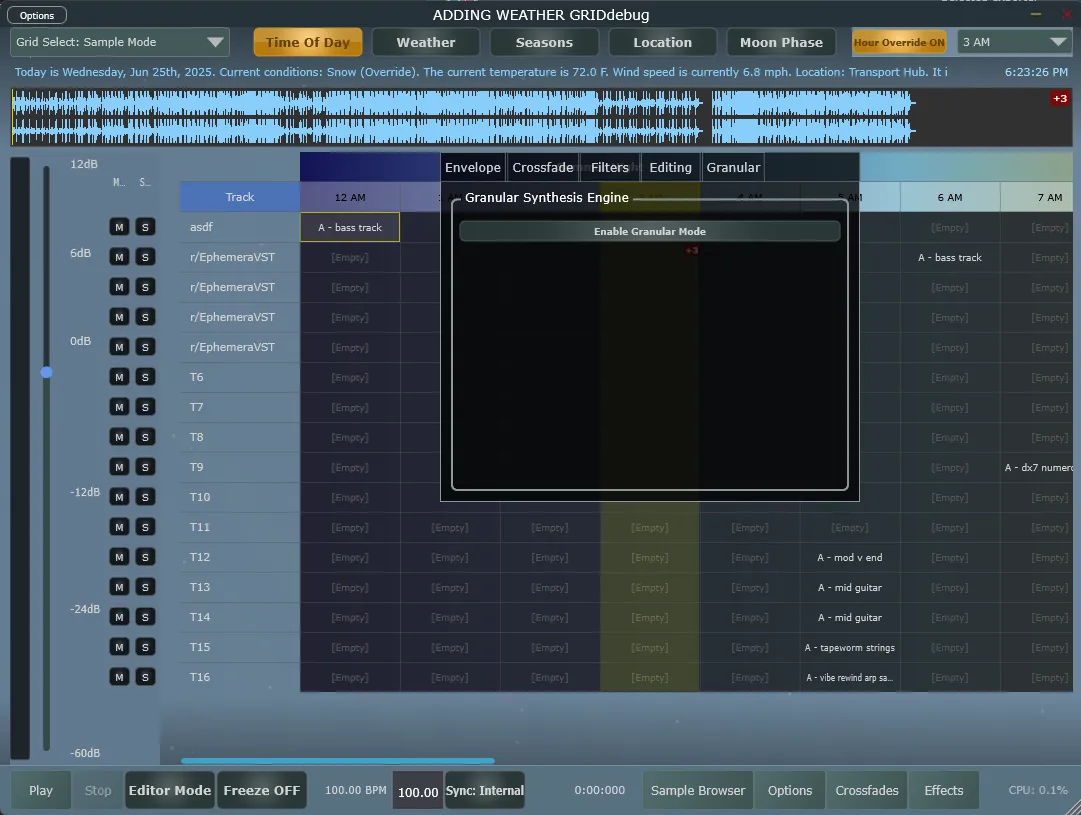This screenshot has height=815, width=1081.
Task: Mute track T14
Action: [x=119, y=617]
